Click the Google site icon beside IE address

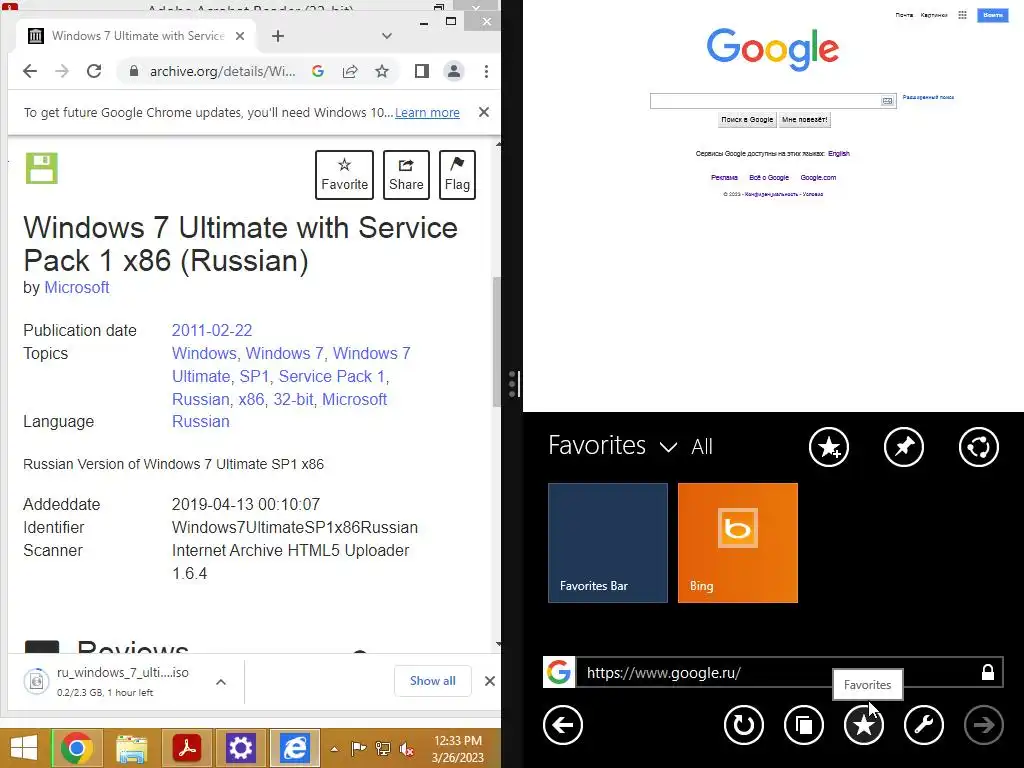(x=559, y=672)
